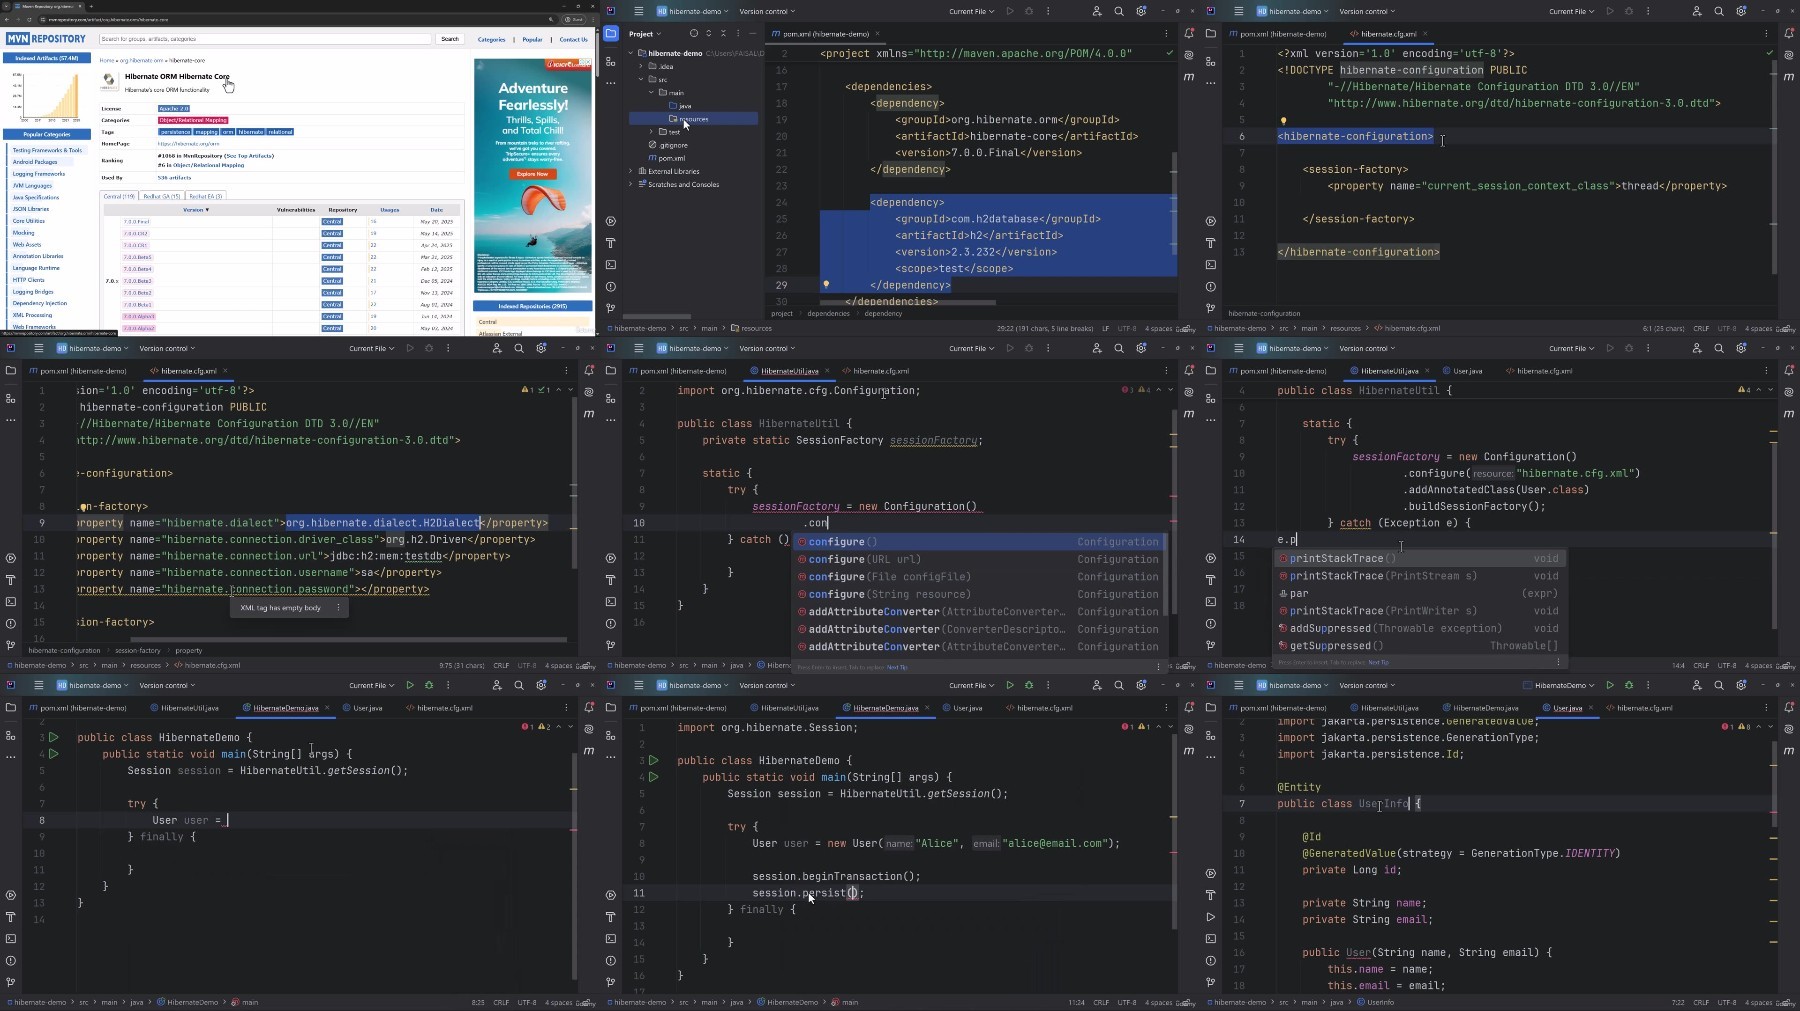Click Expand All icon in Project panel header
This screenshot has width=1800, height=1011.
click(x=707, y=33)
